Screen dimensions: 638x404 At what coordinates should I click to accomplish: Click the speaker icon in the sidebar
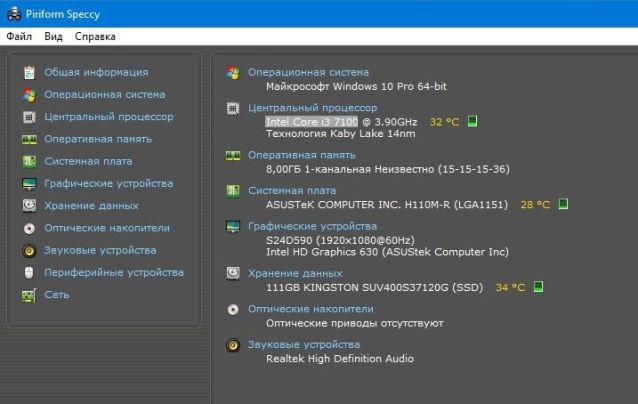29,251
